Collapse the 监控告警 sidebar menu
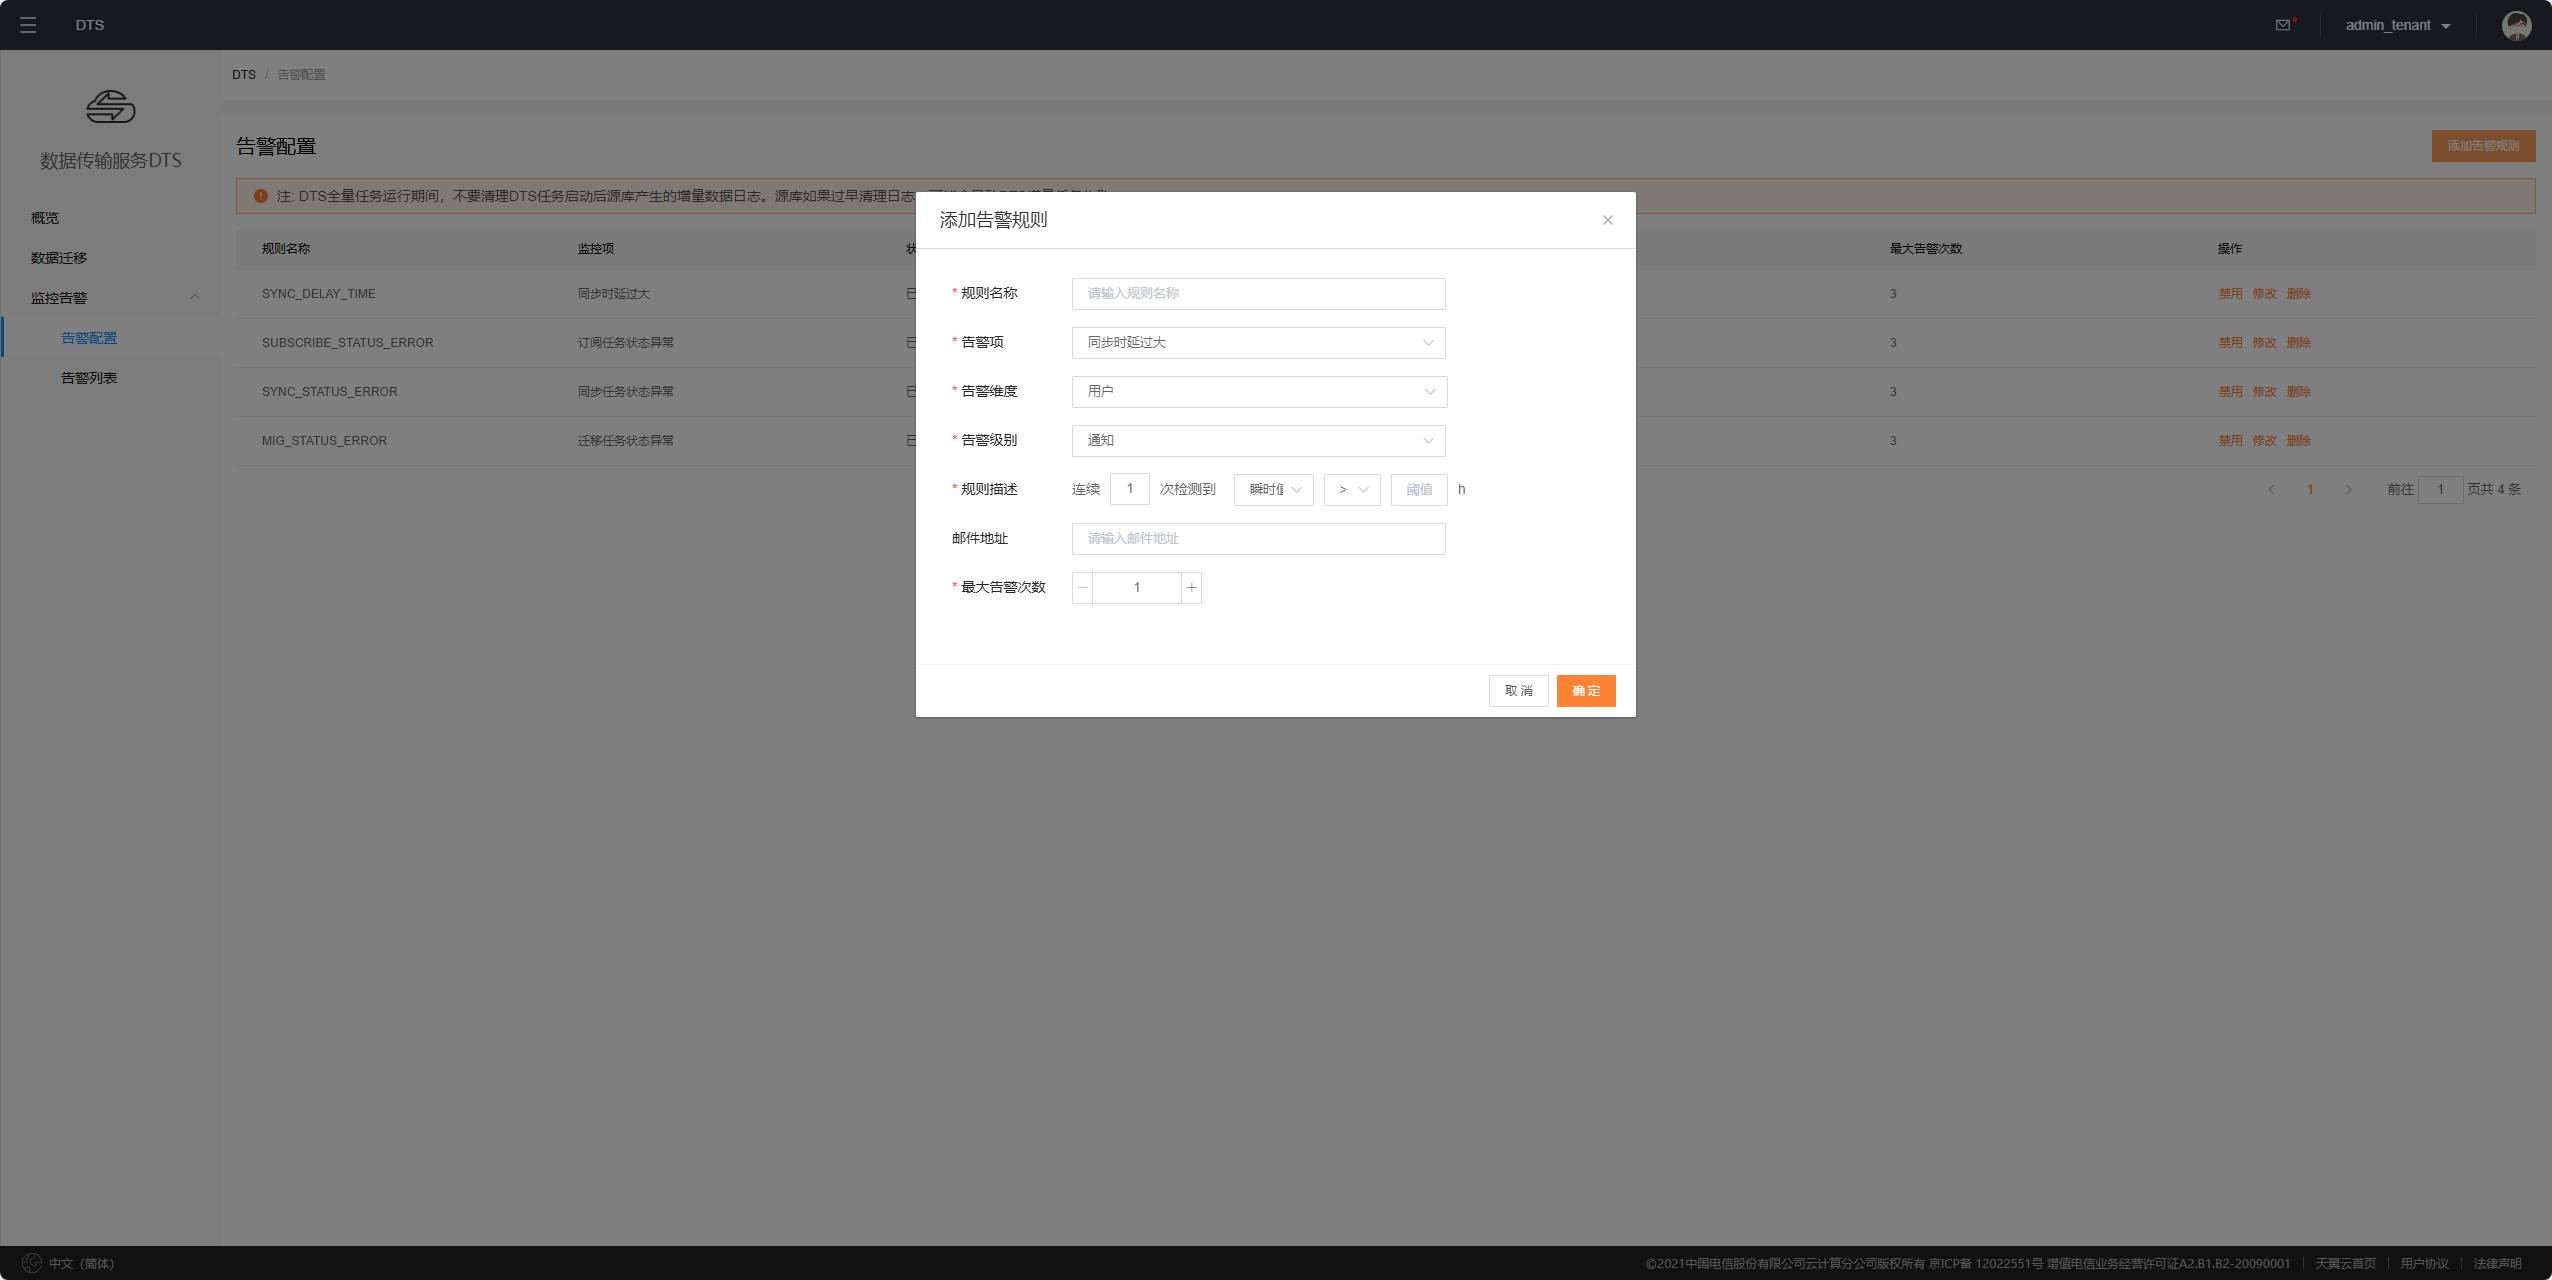The width and height of the screenshot is (2552, 1280). click(x=194, y=298)
